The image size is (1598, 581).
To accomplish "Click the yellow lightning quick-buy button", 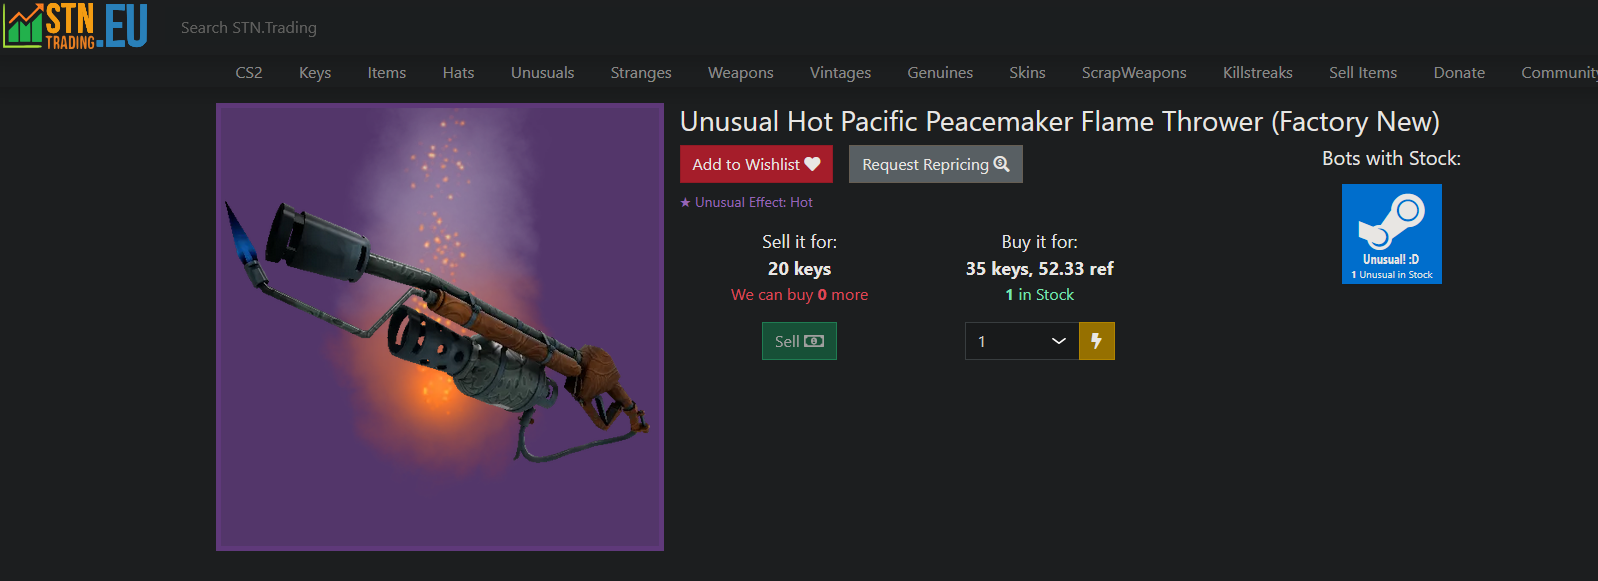I will click(1096, 341).
